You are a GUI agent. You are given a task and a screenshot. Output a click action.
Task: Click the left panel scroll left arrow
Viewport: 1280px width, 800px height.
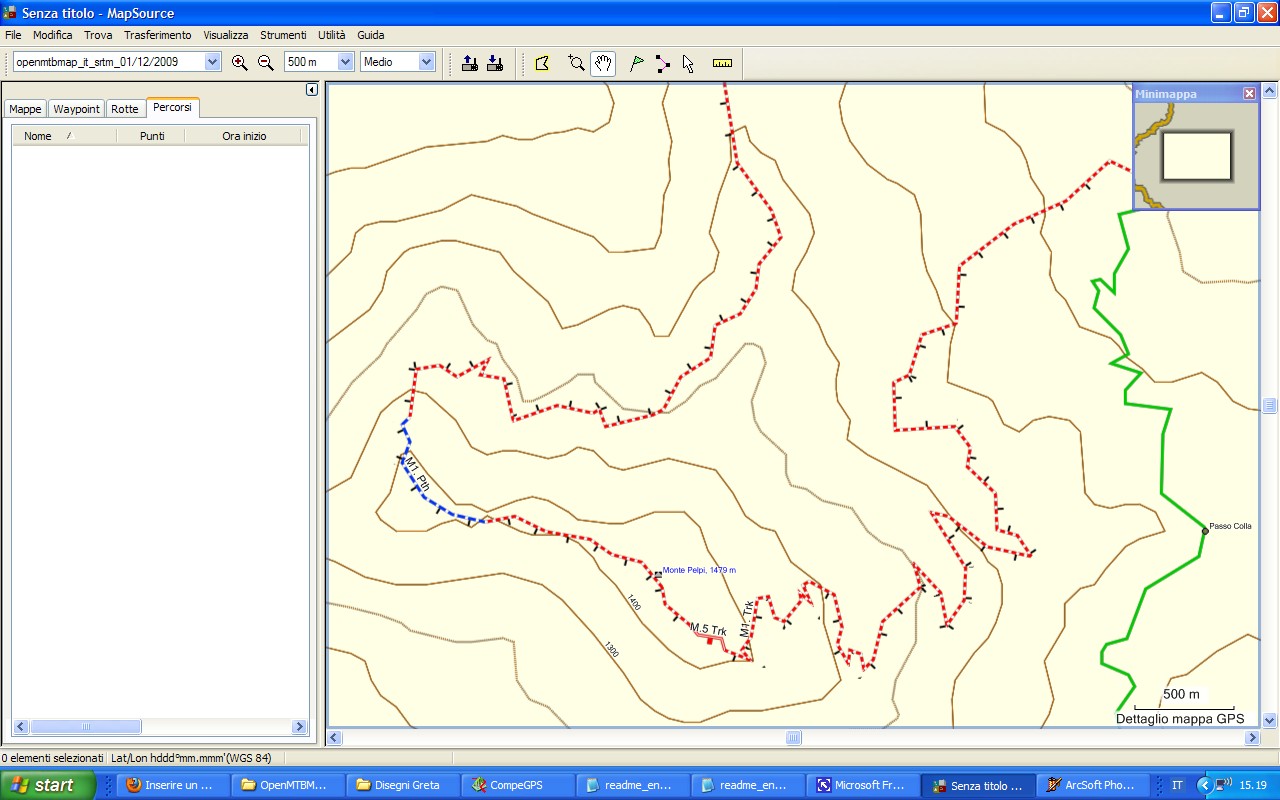(x=19, y=727)
